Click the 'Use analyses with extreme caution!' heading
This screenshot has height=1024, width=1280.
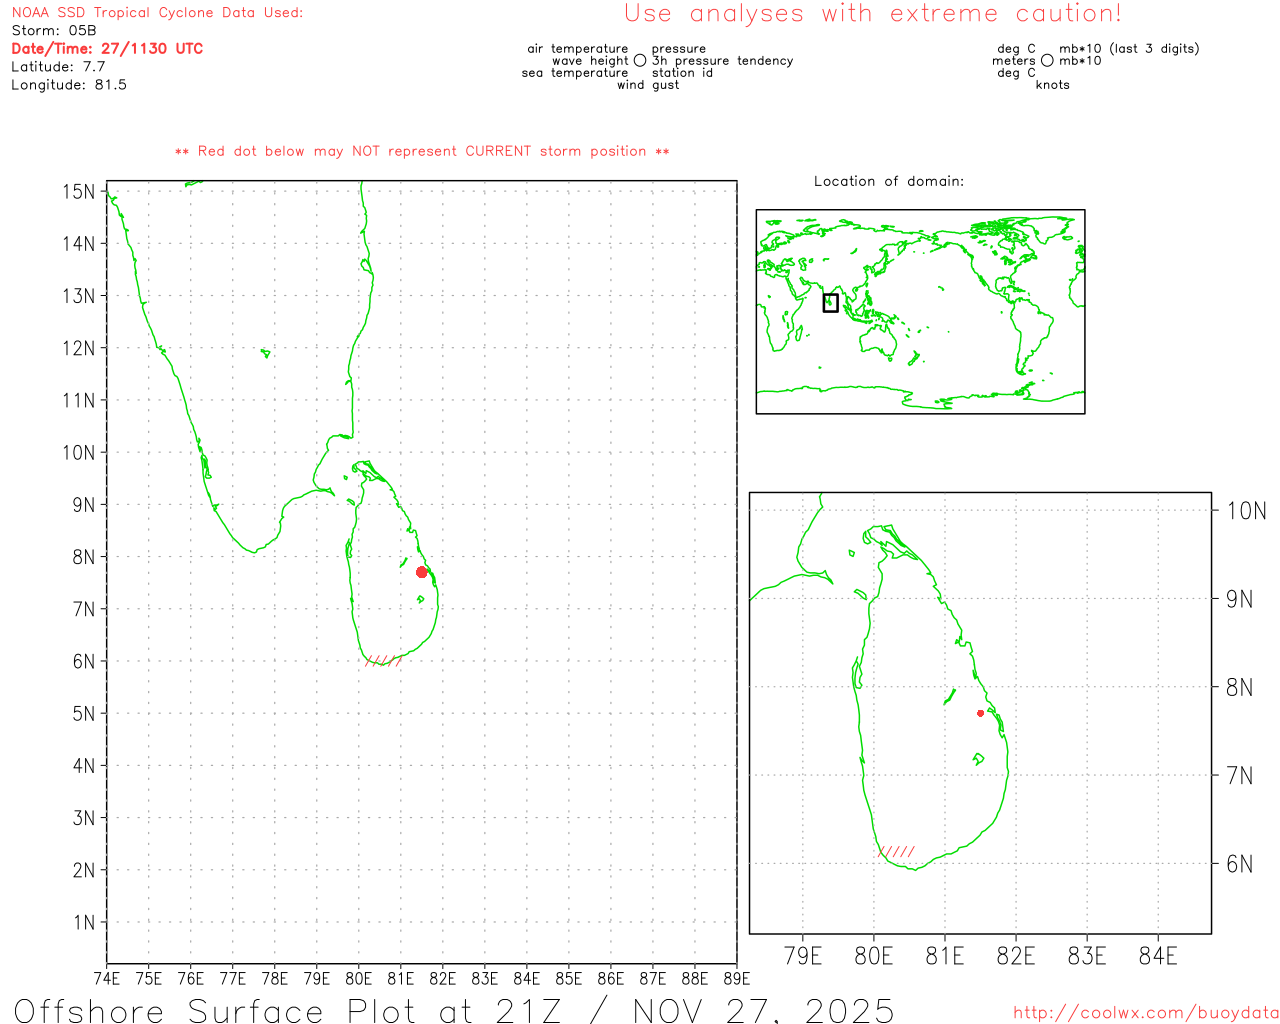pos(872,14)
